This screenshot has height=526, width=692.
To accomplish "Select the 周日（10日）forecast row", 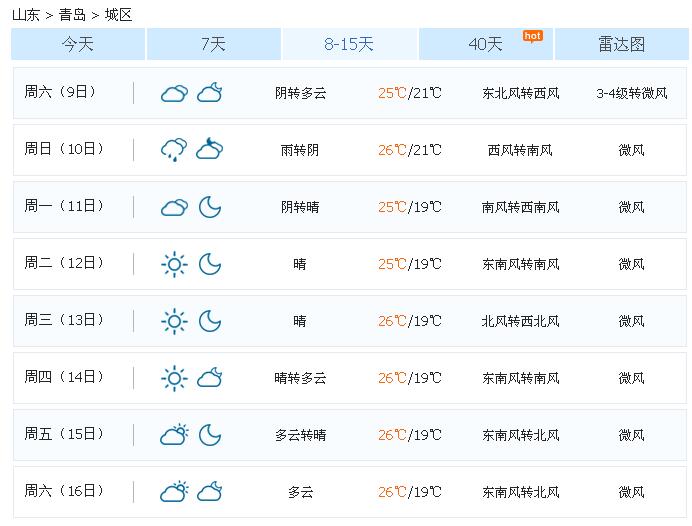I will coord(350,150).
